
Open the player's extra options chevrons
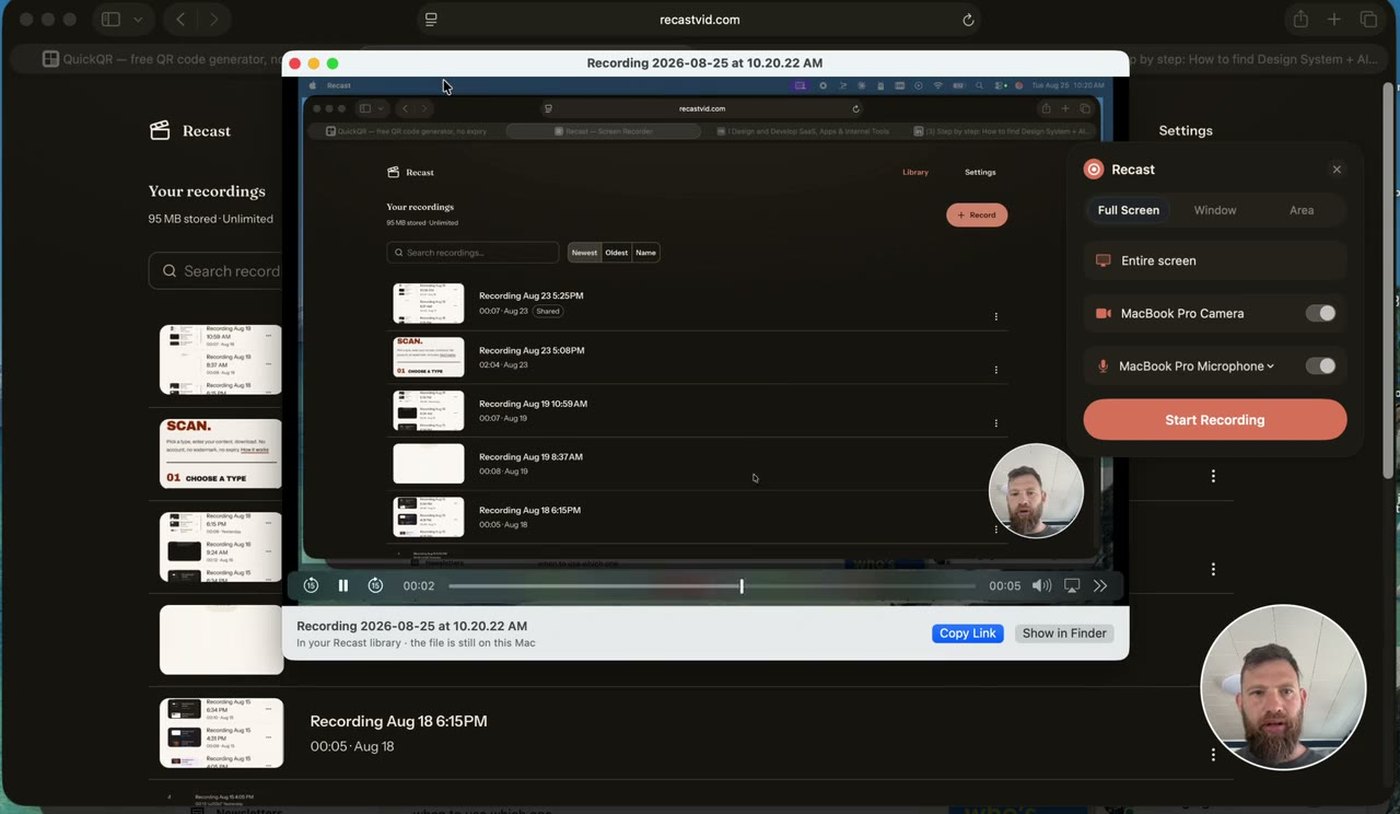(x=1101, y=585)
